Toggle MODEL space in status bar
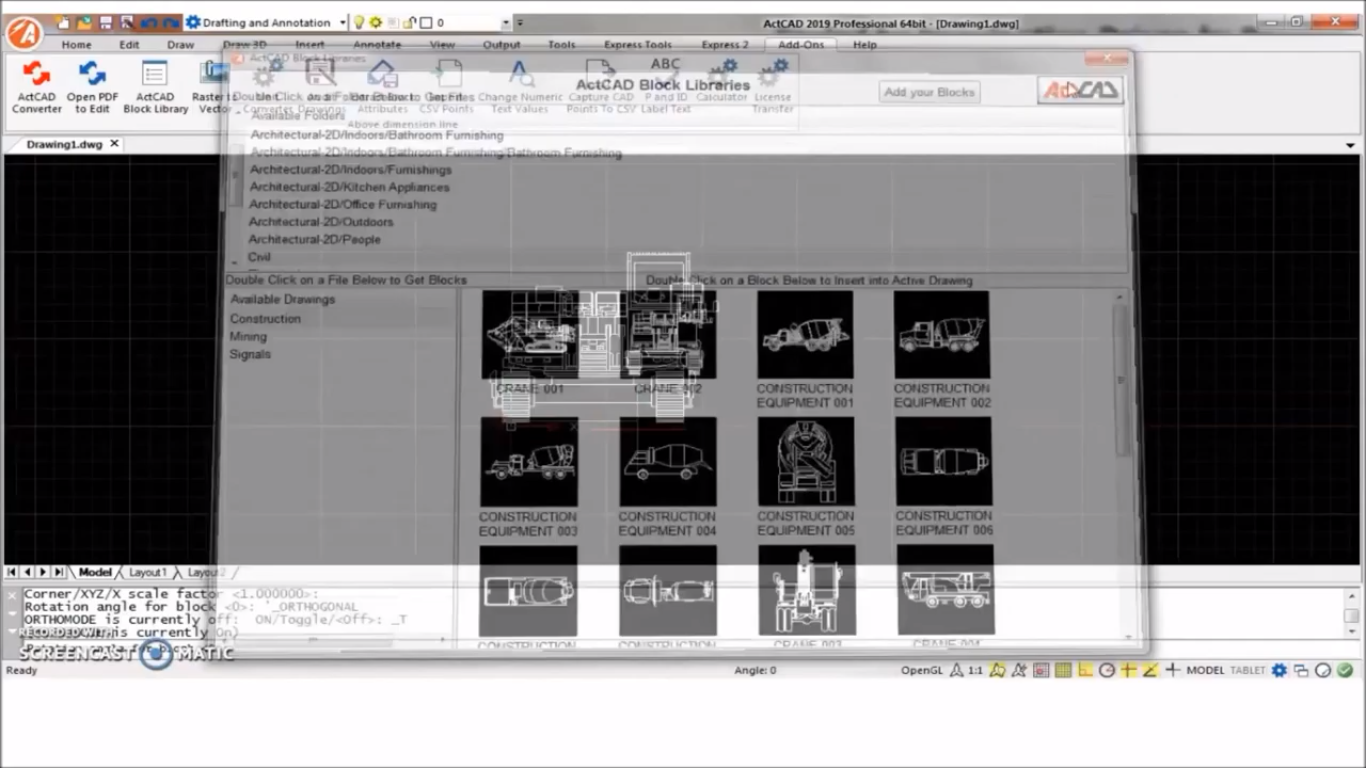Viewport: 1366px width, 768px height. click(x=1205, y=670)
